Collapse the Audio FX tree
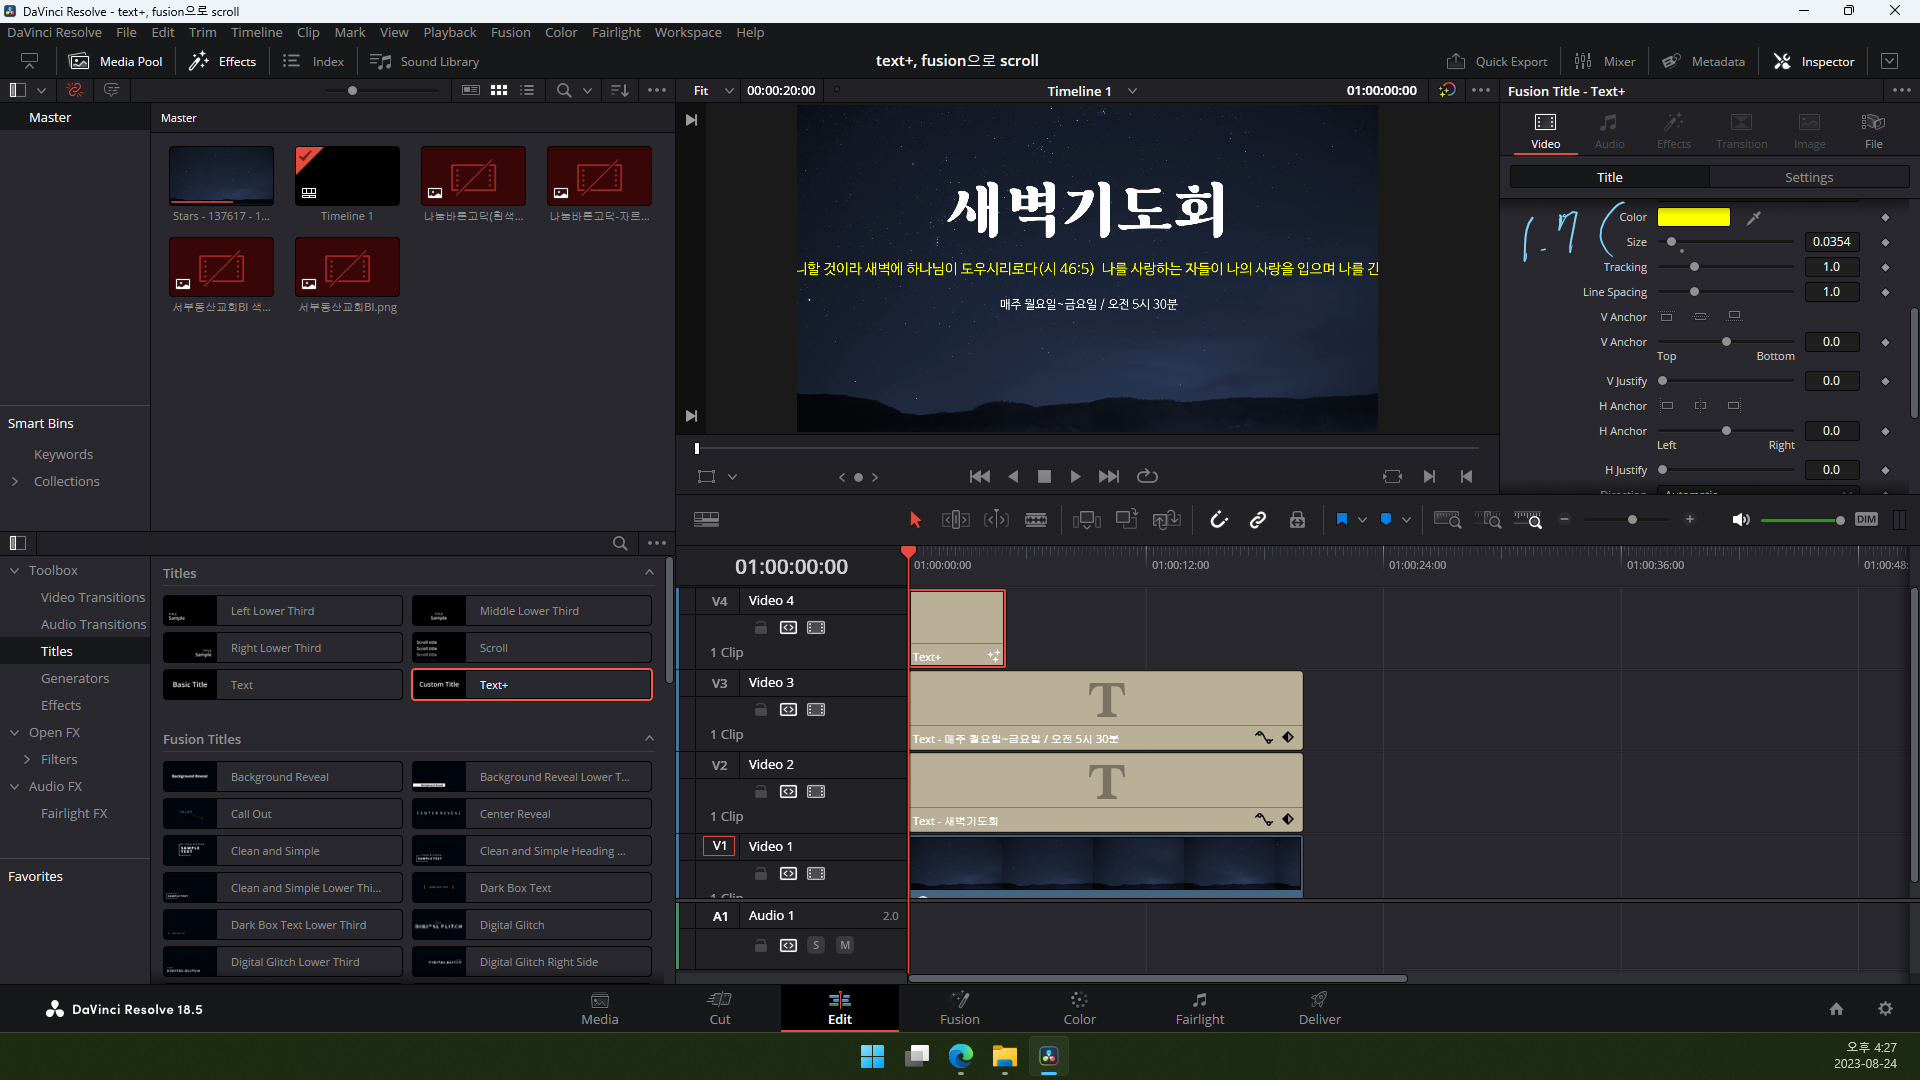 (15, 787)
